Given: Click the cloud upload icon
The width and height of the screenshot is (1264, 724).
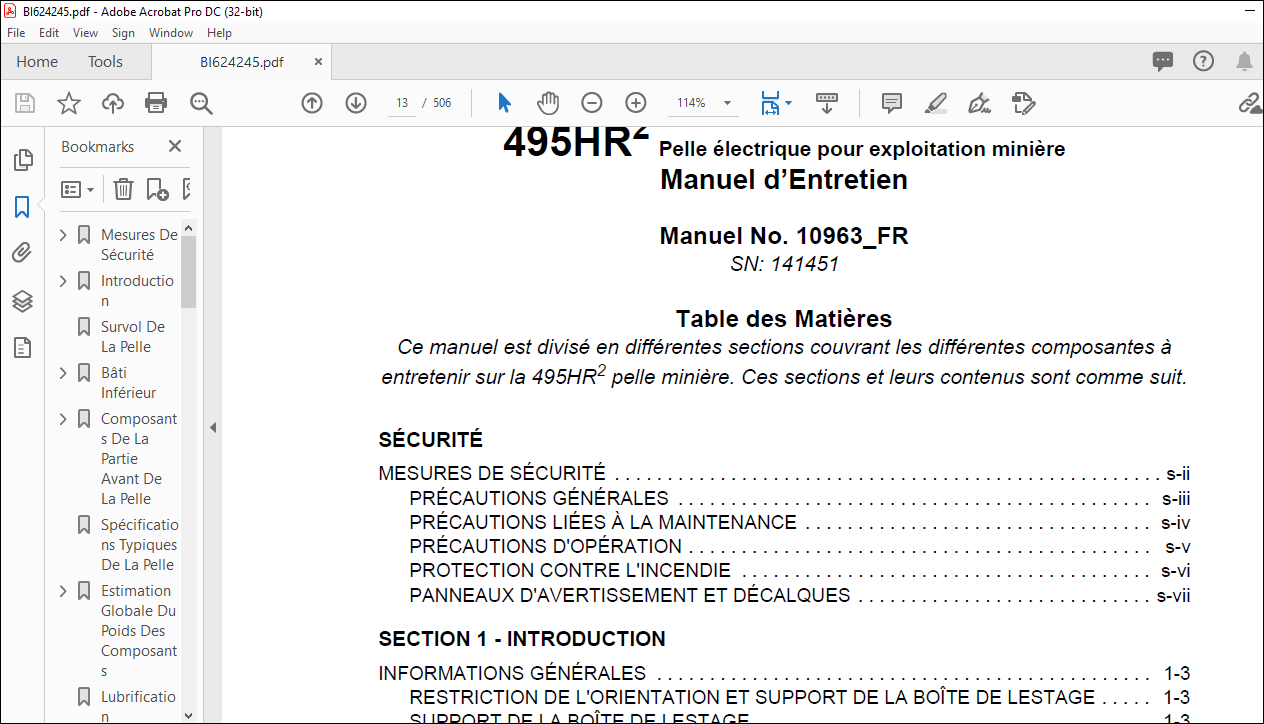Looking at the screenshot, I should pos(113,103).
